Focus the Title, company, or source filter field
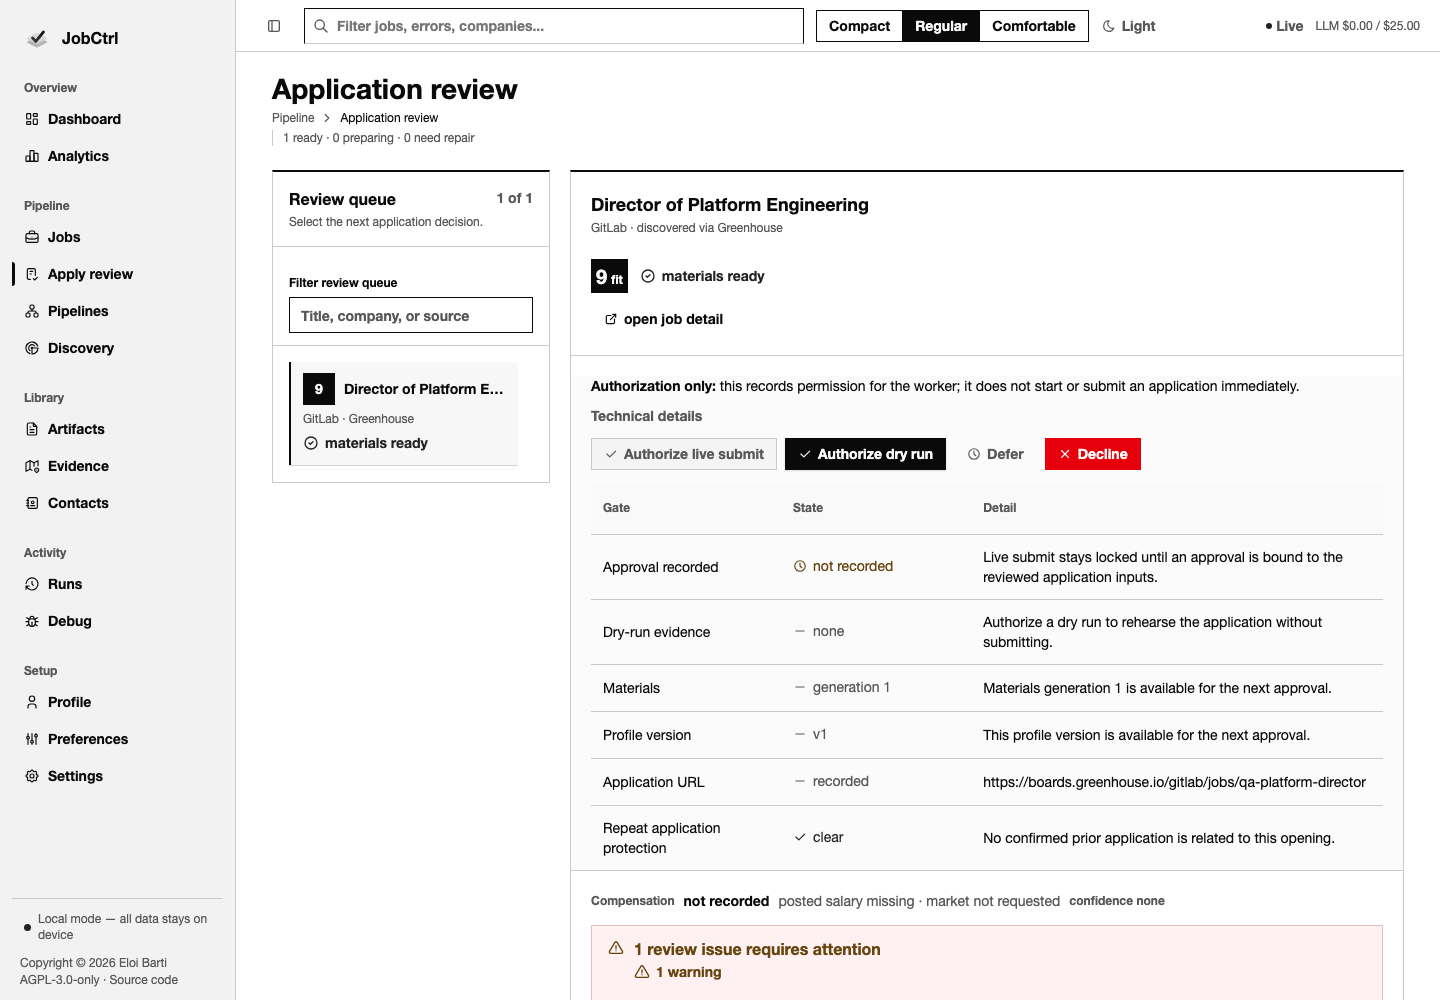Image resolution: width=1440 pixels, height=1000 pixels. coord(411,316)
